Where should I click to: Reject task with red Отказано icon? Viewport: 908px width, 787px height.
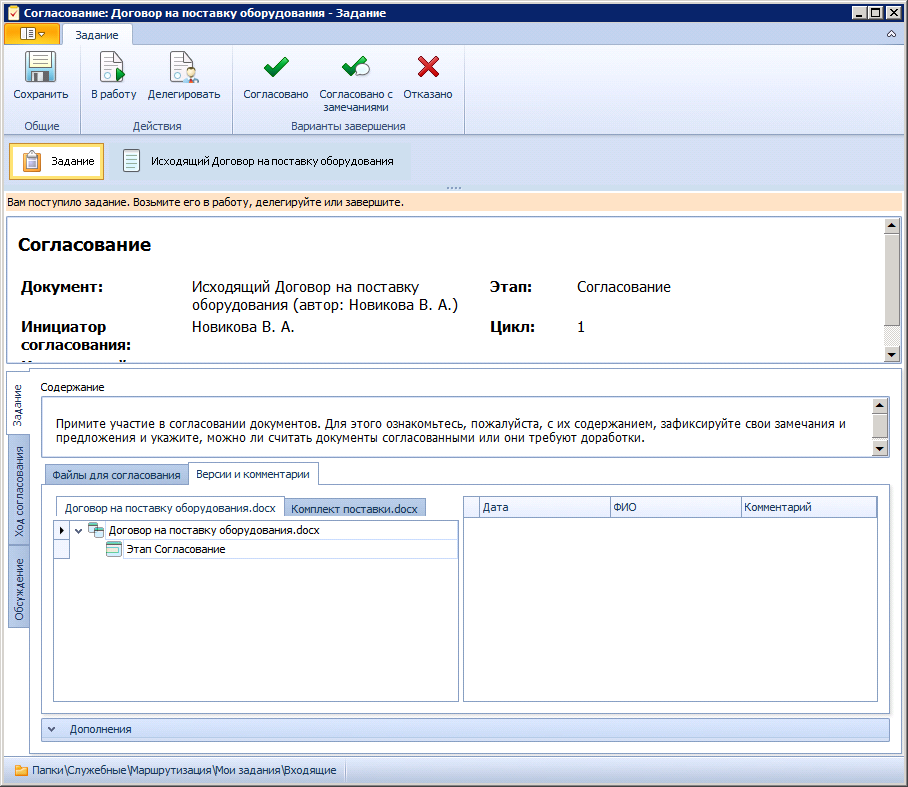(427, 67)
